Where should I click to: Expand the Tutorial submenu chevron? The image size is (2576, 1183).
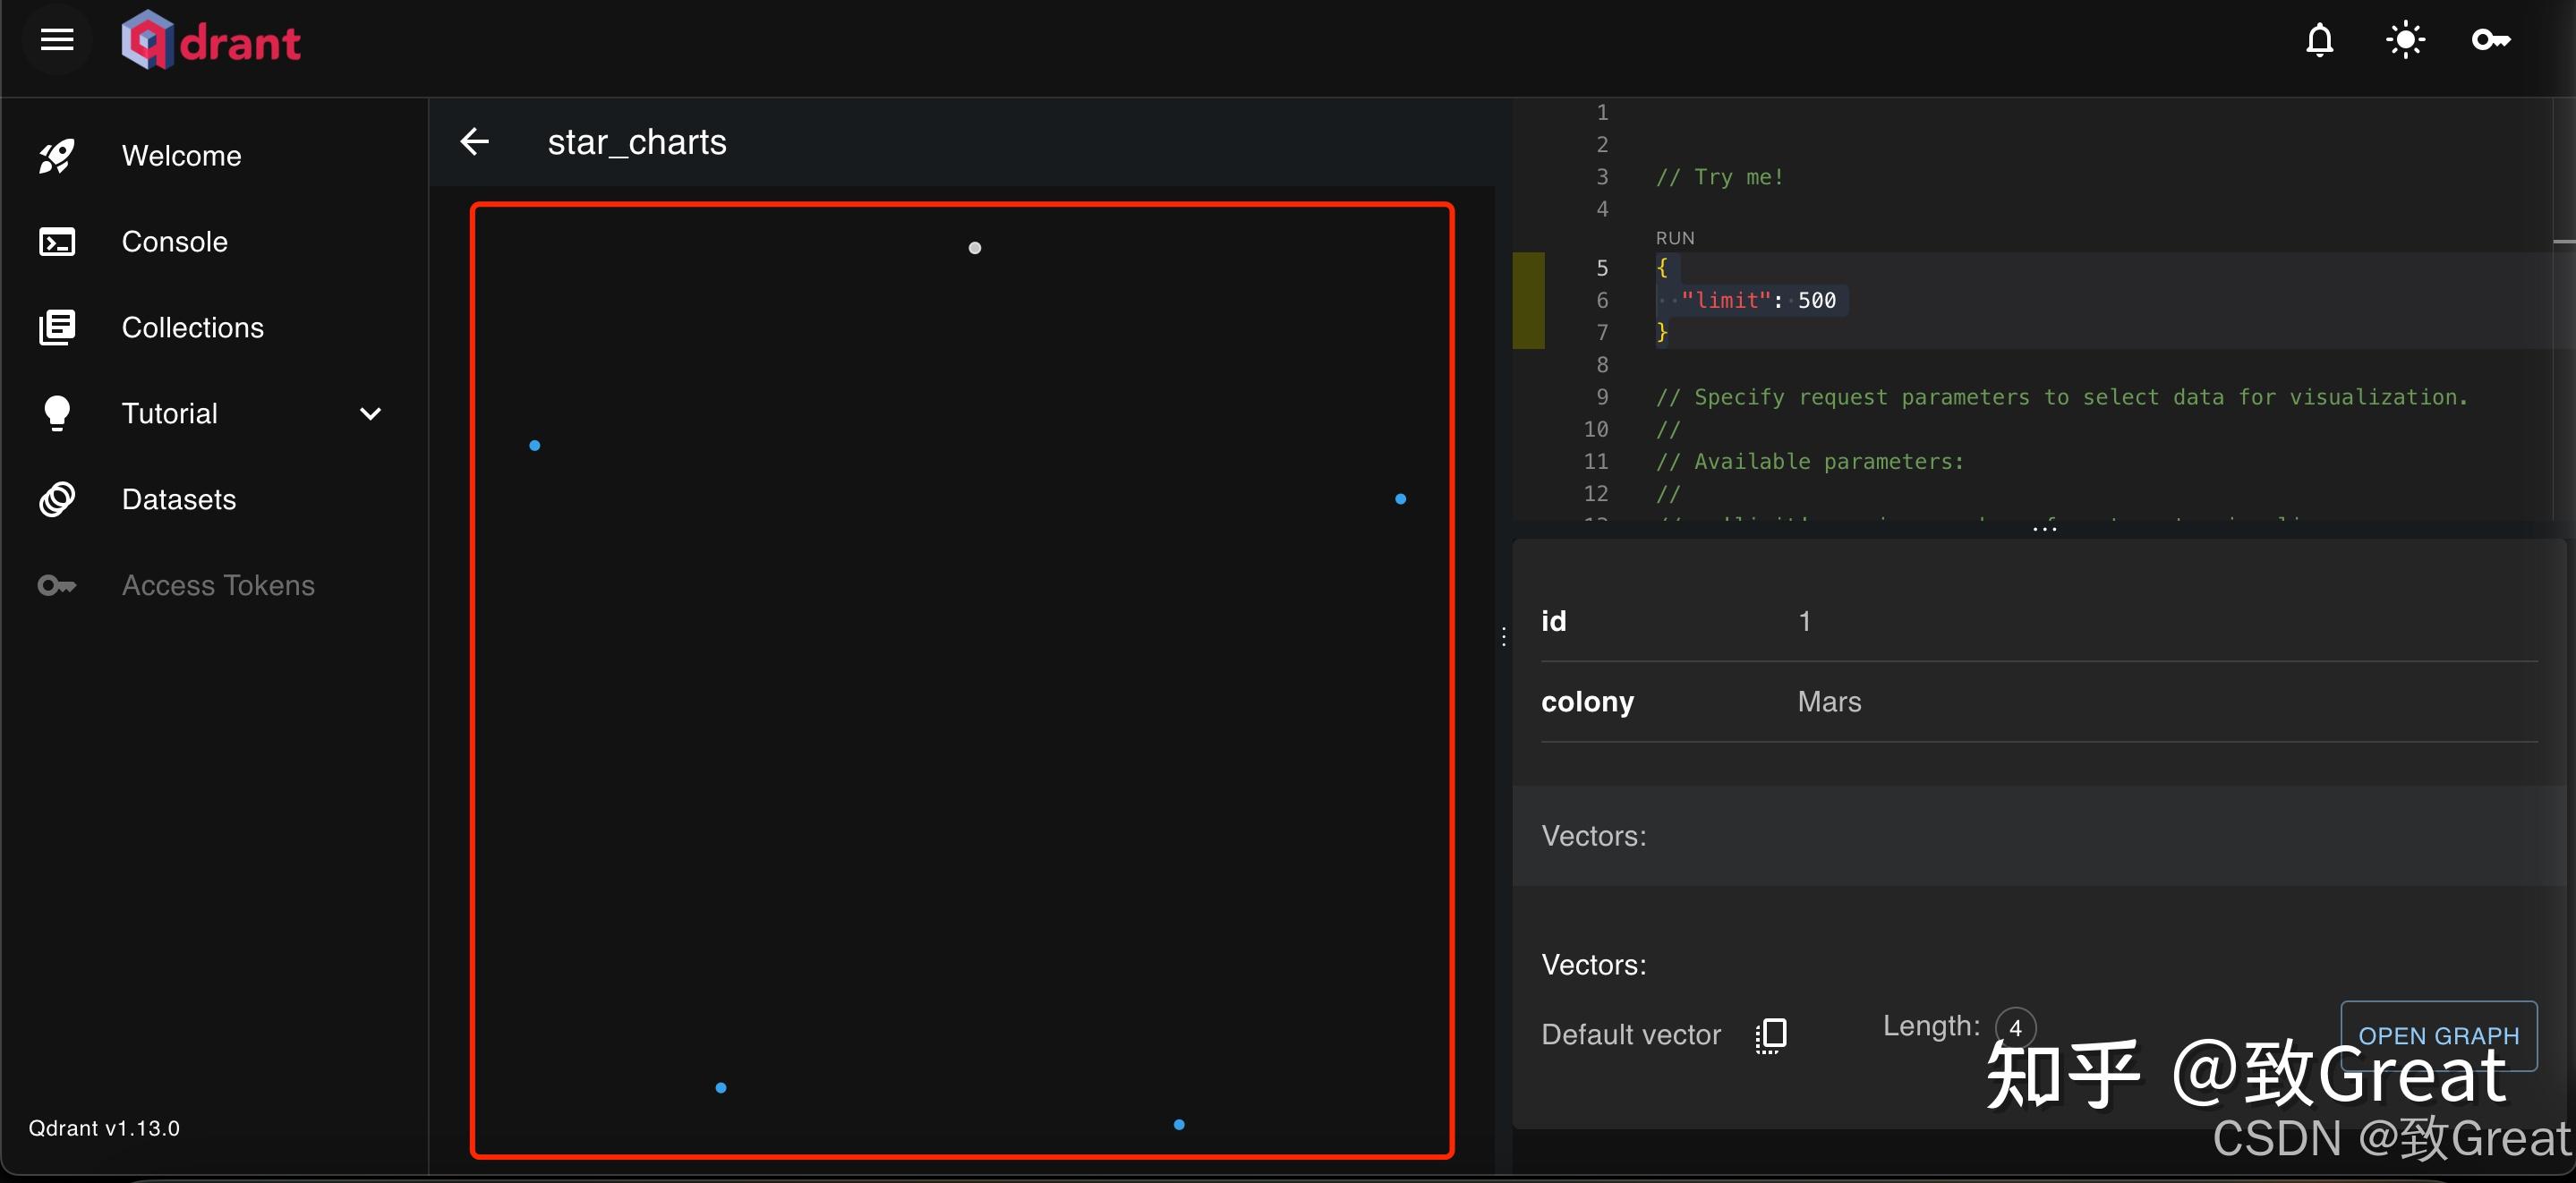370,414
